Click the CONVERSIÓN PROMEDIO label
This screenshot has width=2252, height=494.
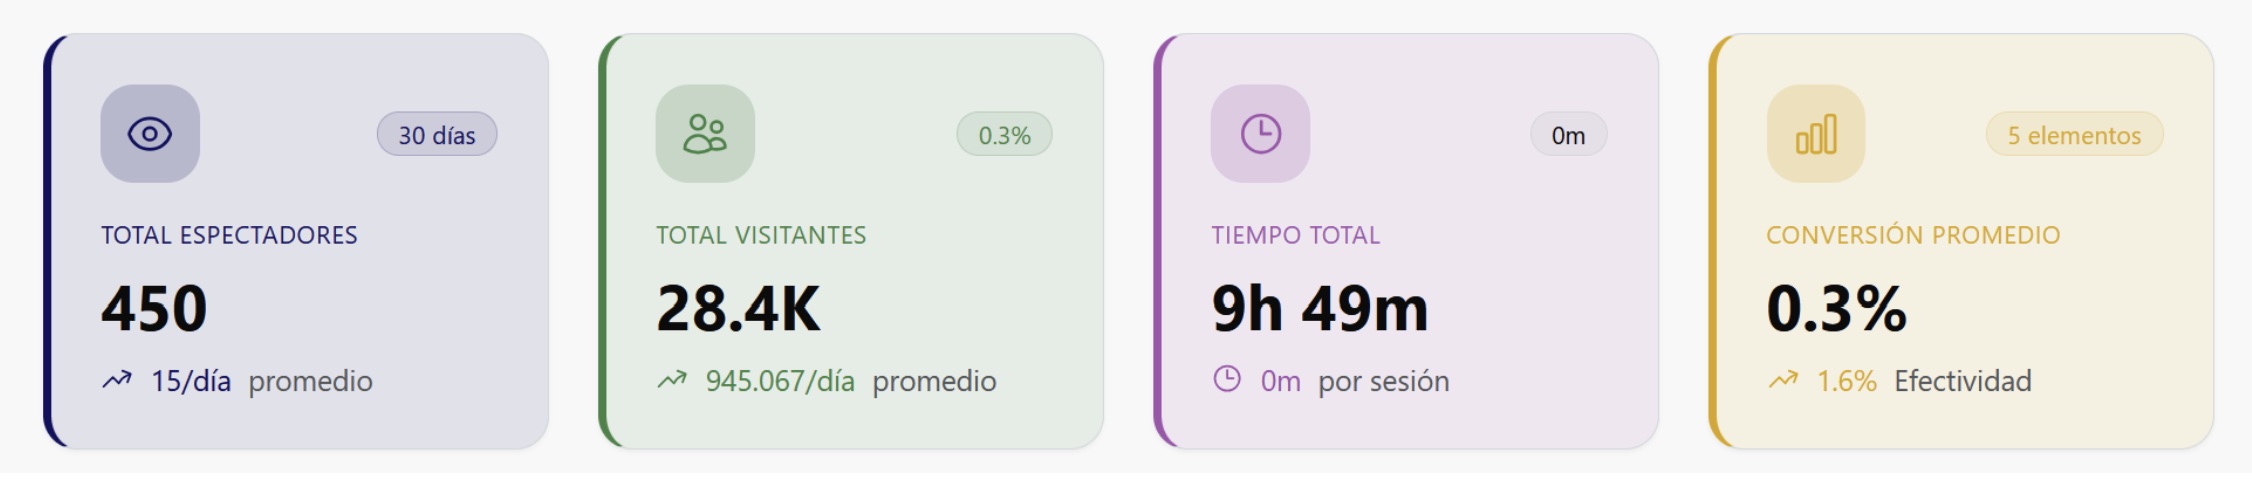coord(1913,235)
